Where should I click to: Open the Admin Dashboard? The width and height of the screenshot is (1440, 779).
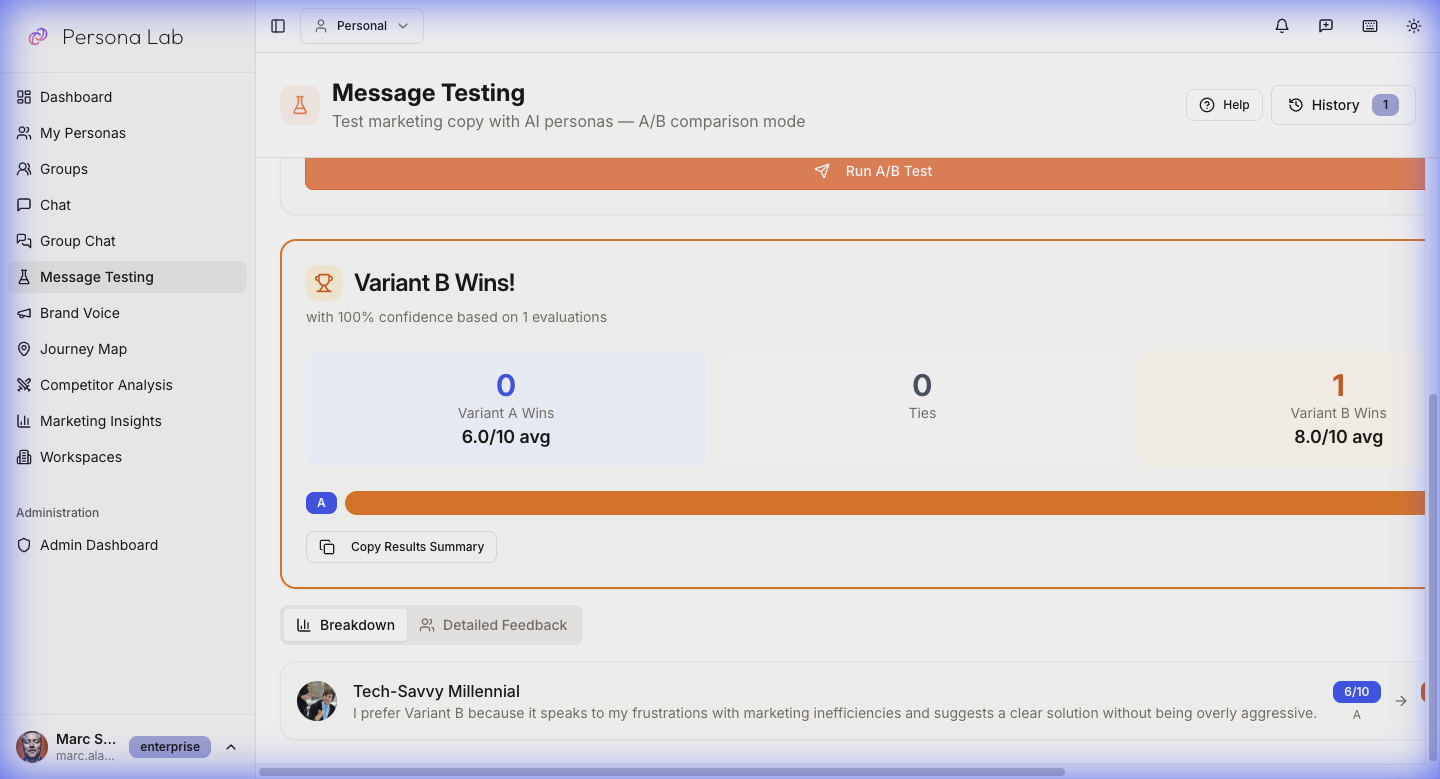tap(127, 545)
